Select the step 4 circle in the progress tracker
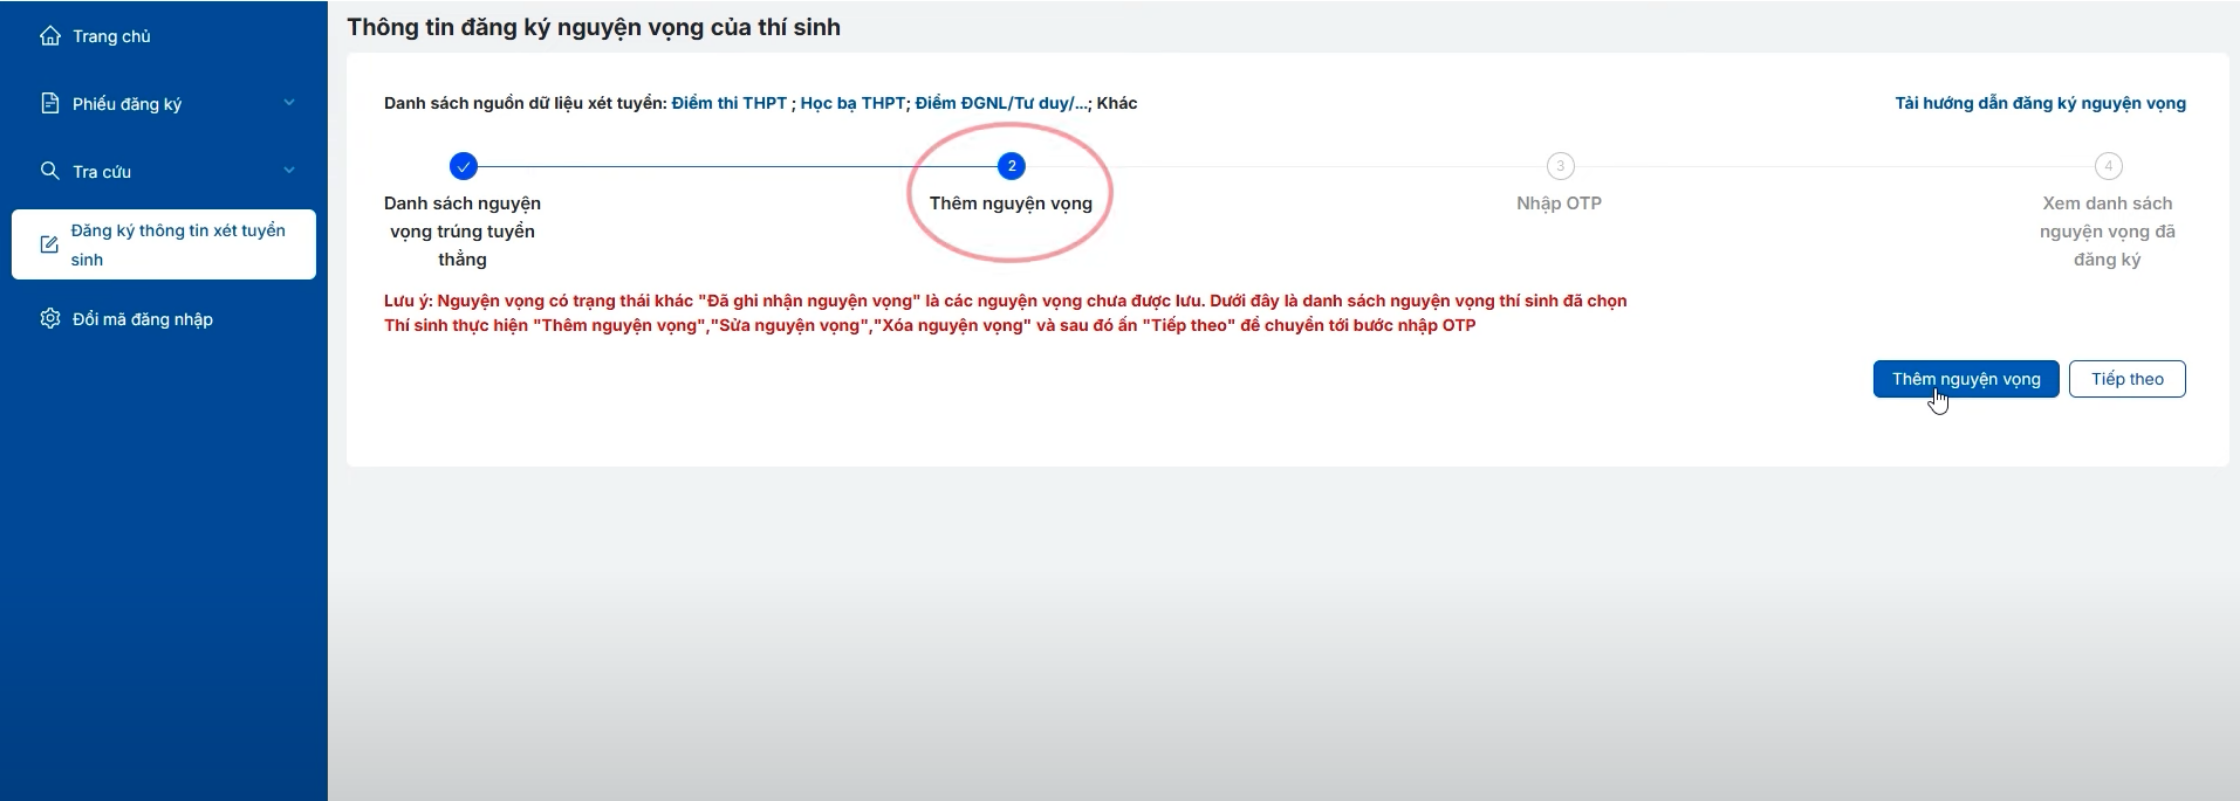 click(2108, 166)
